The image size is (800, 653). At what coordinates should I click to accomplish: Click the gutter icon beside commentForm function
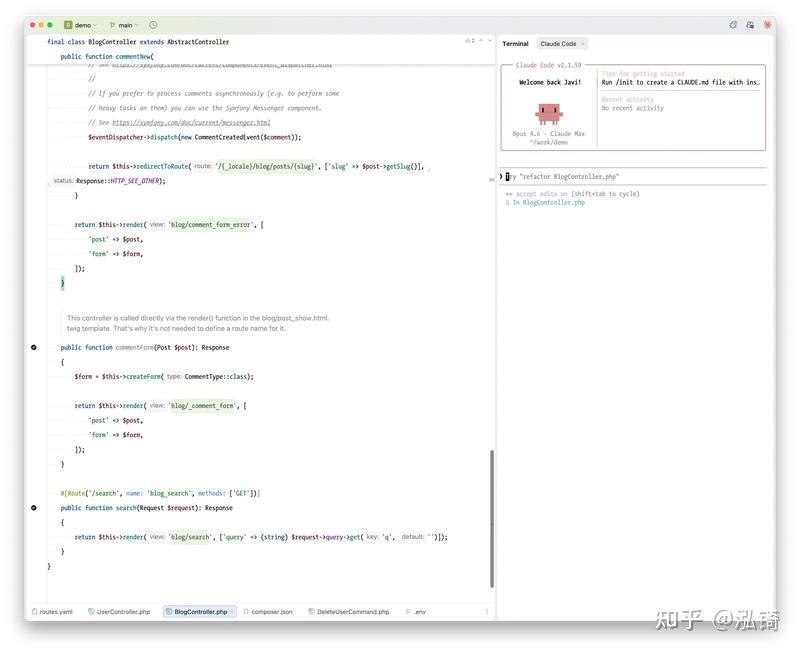coord(34,347)
